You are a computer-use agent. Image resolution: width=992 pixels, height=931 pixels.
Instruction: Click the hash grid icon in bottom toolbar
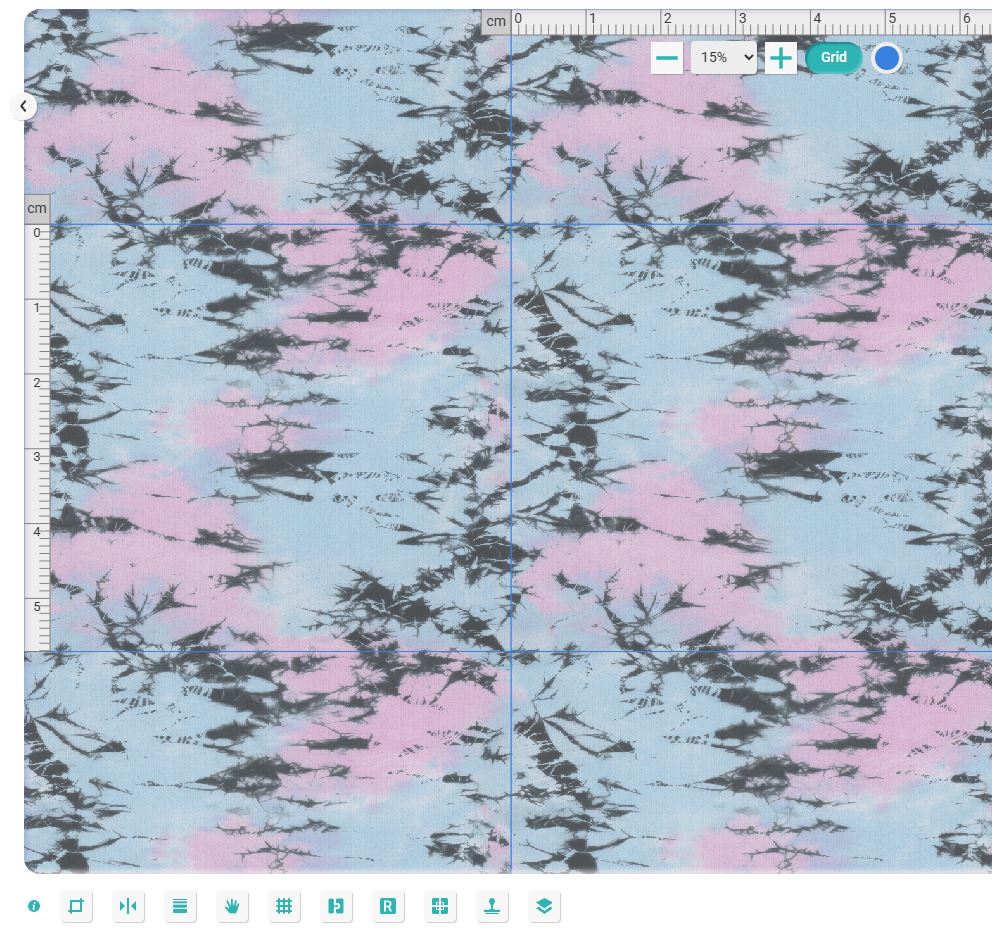click(x=284, y=906)
